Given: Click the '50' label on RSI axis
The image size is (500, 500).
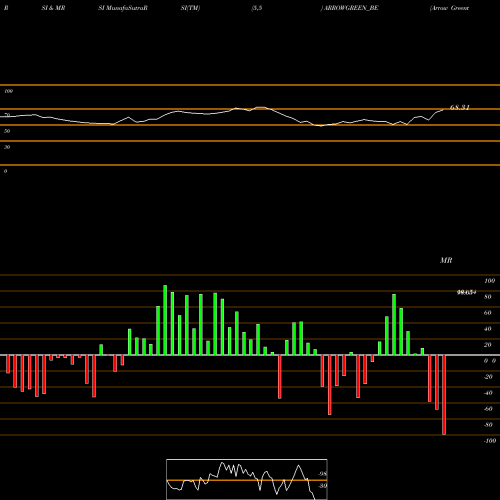Looking at the screenshot, I should pos(7,131).
